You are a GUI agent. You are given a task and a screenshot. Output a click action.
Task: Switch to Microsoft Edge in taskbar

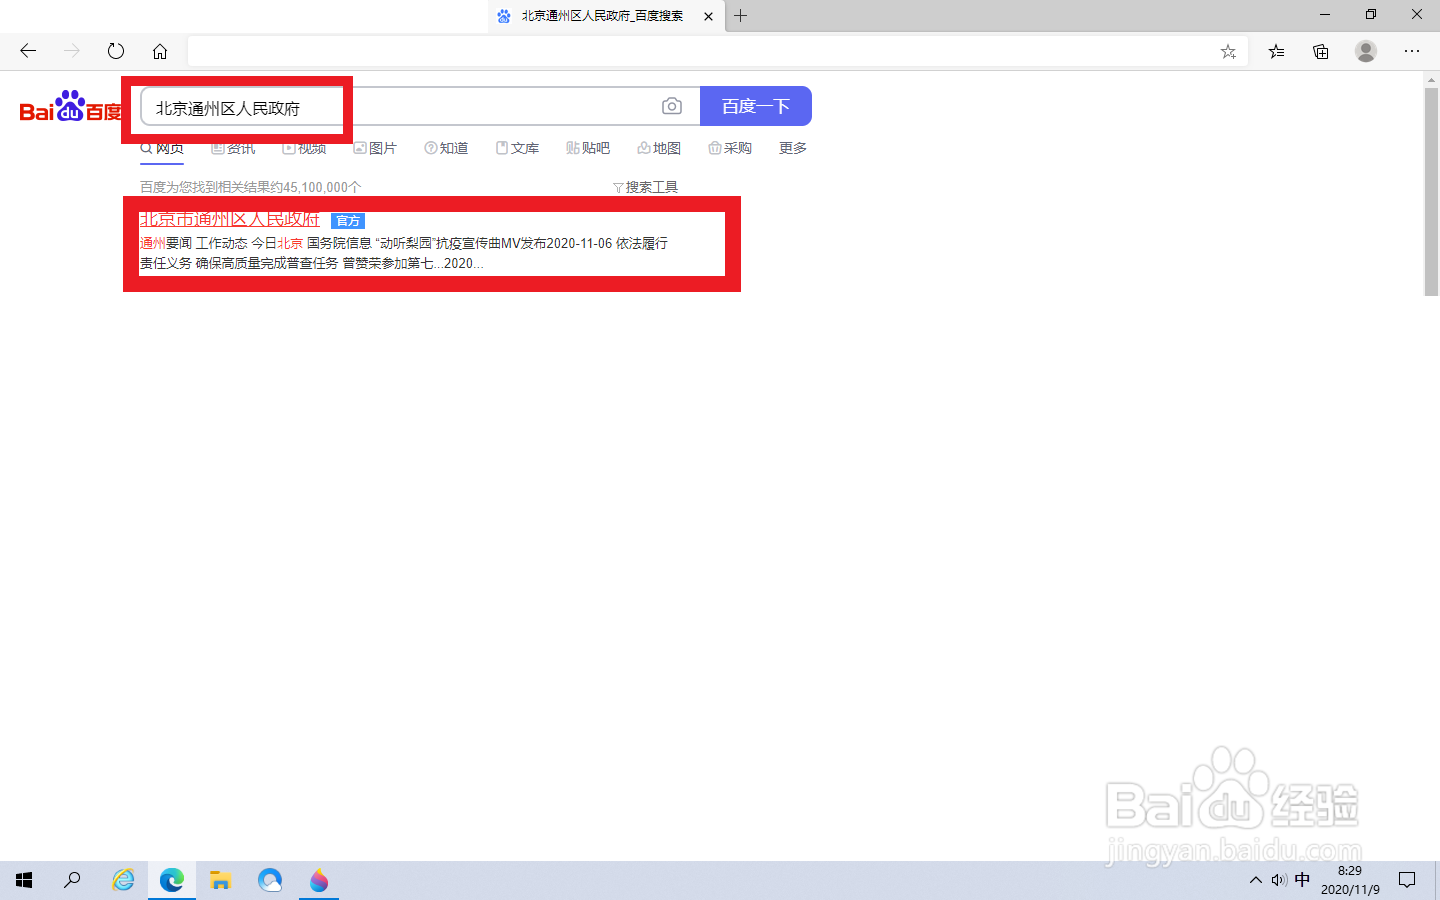pos(172,880)
